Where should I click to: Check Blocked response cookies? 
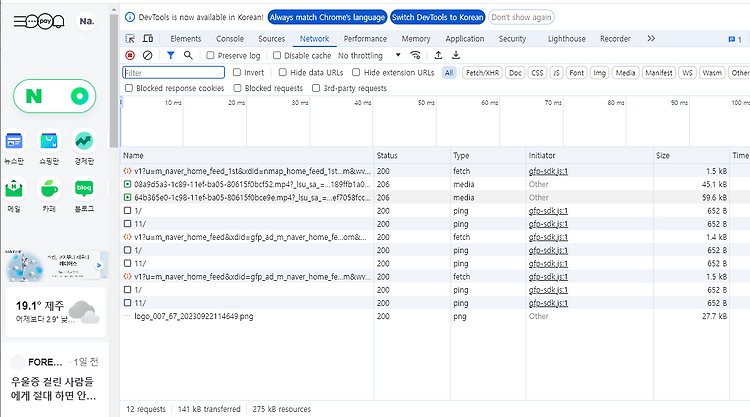pos(129,88)
